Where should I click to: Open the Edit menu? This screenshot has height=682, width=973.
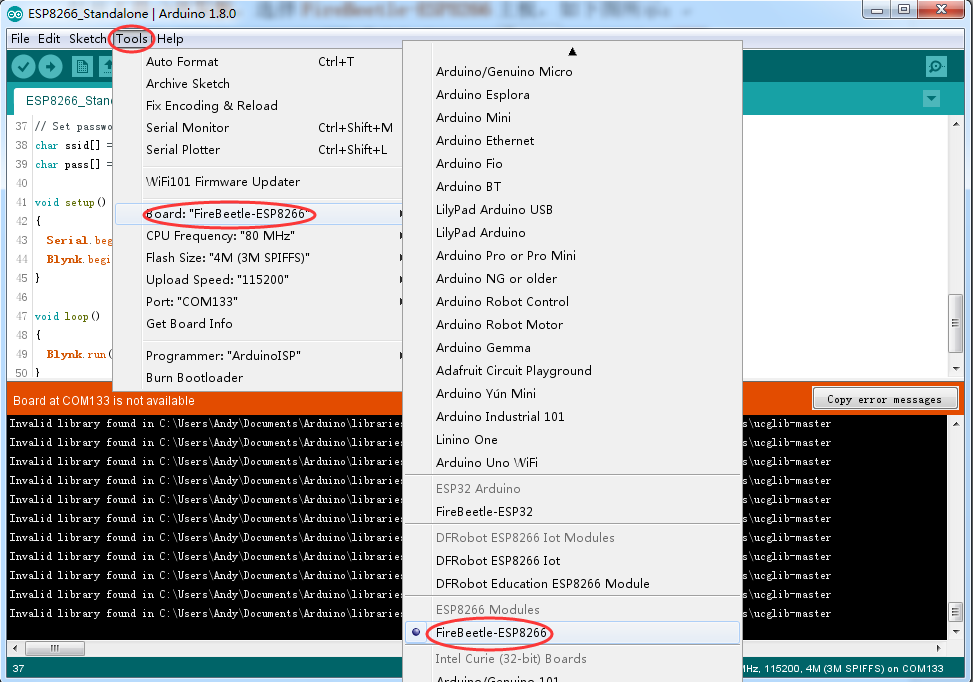click(49, 38)
